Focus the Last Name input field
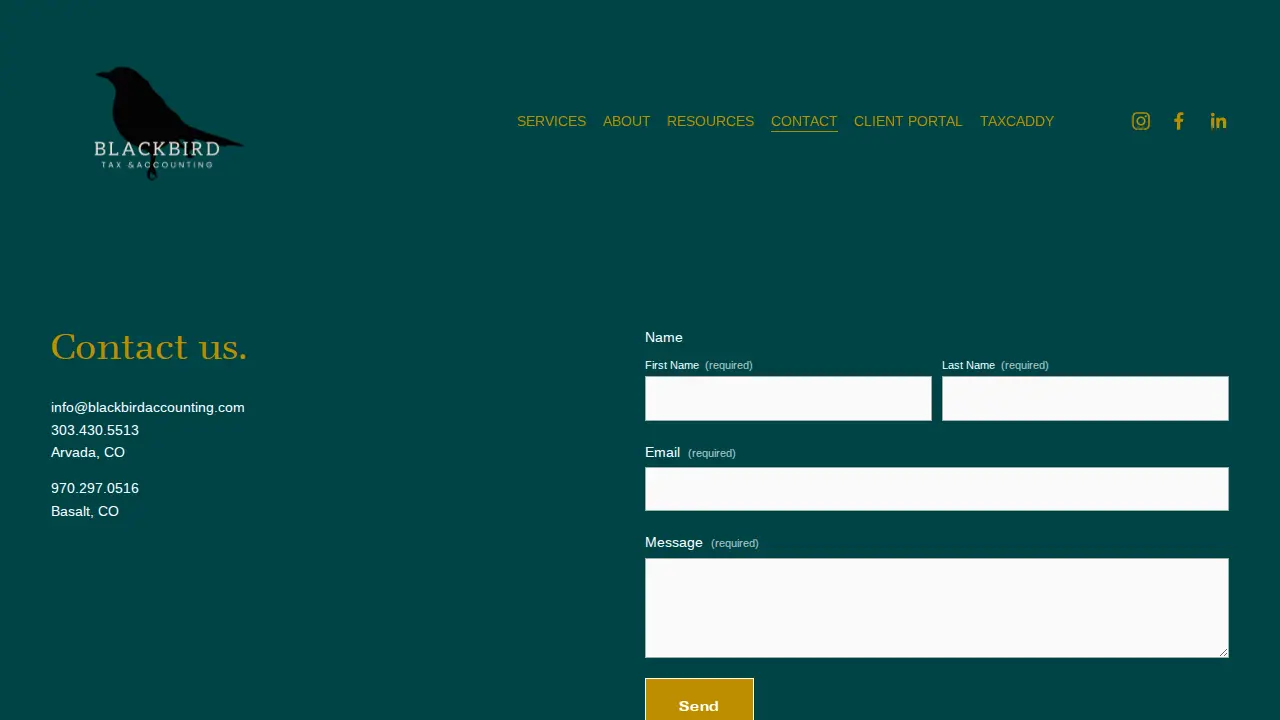Viewport: 1280px width, 720px height. [x=1085, y=398]
